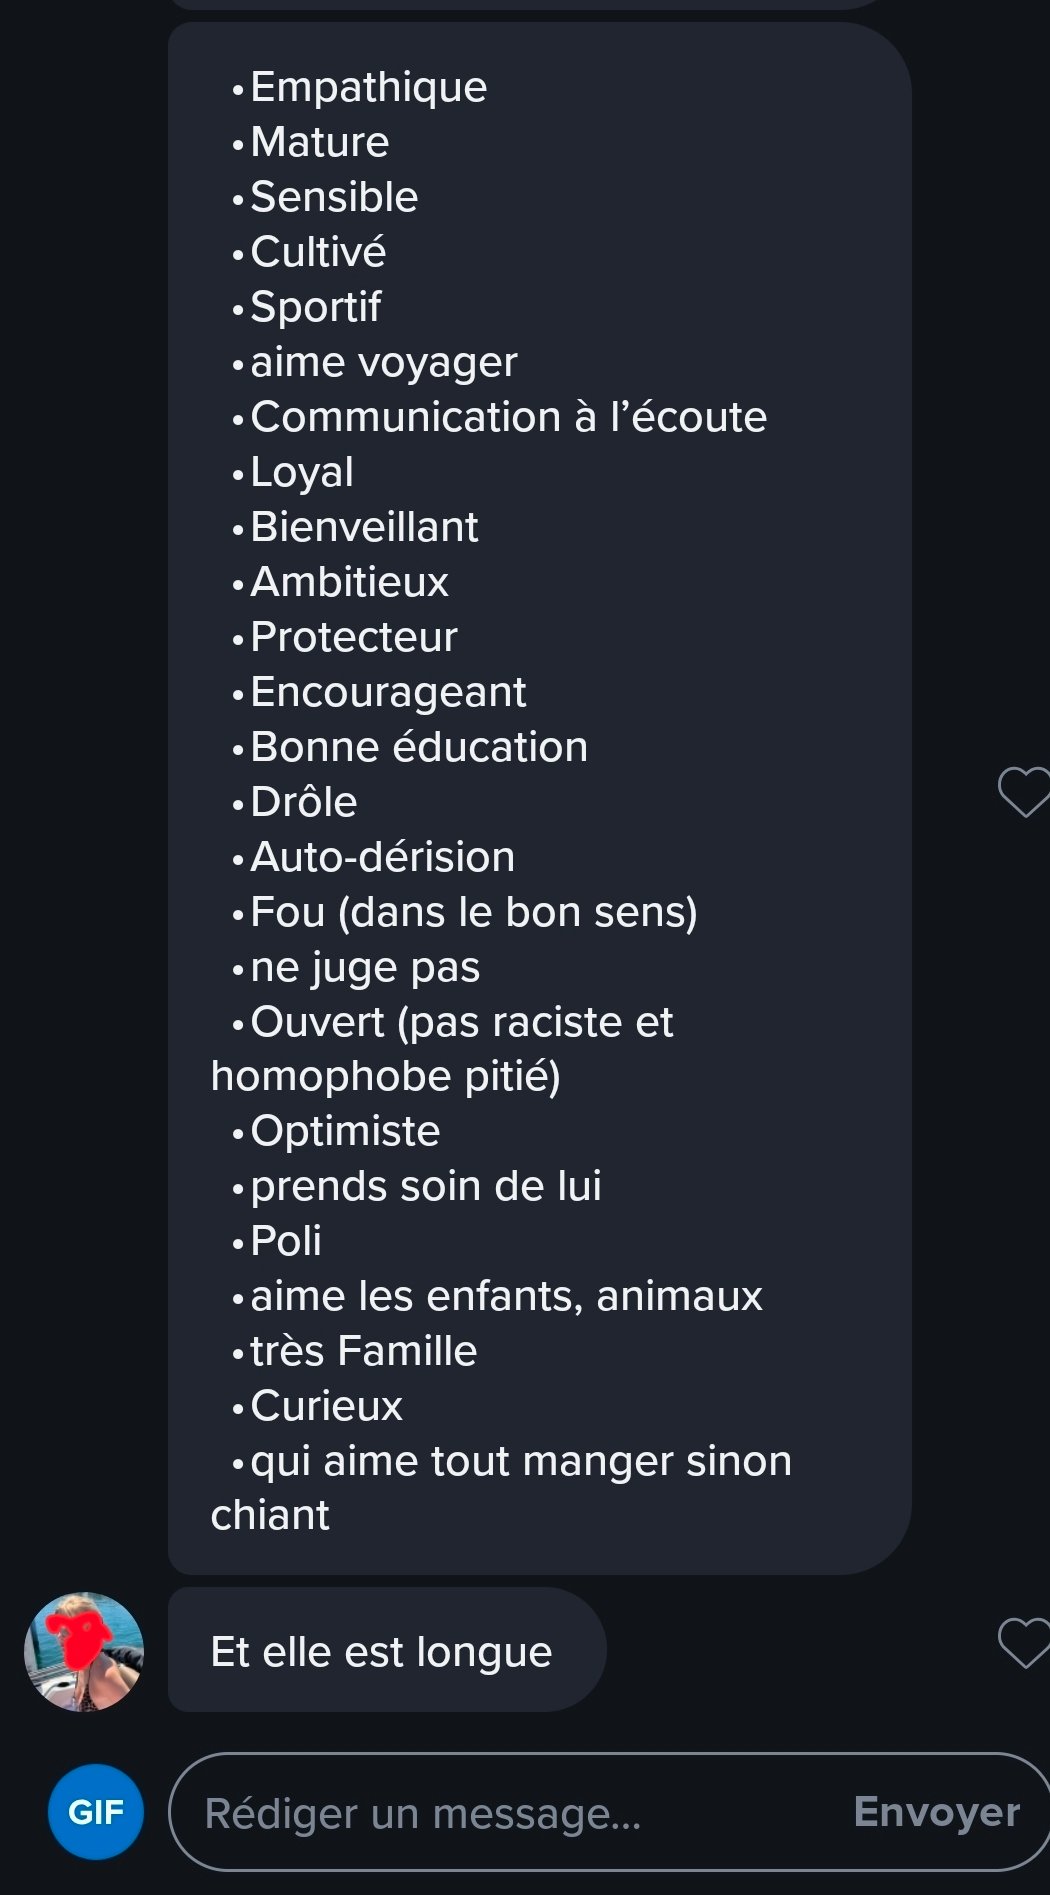1050x1895 pixels.
Task: Select the word "Loyal"
Action: point(301,472)
